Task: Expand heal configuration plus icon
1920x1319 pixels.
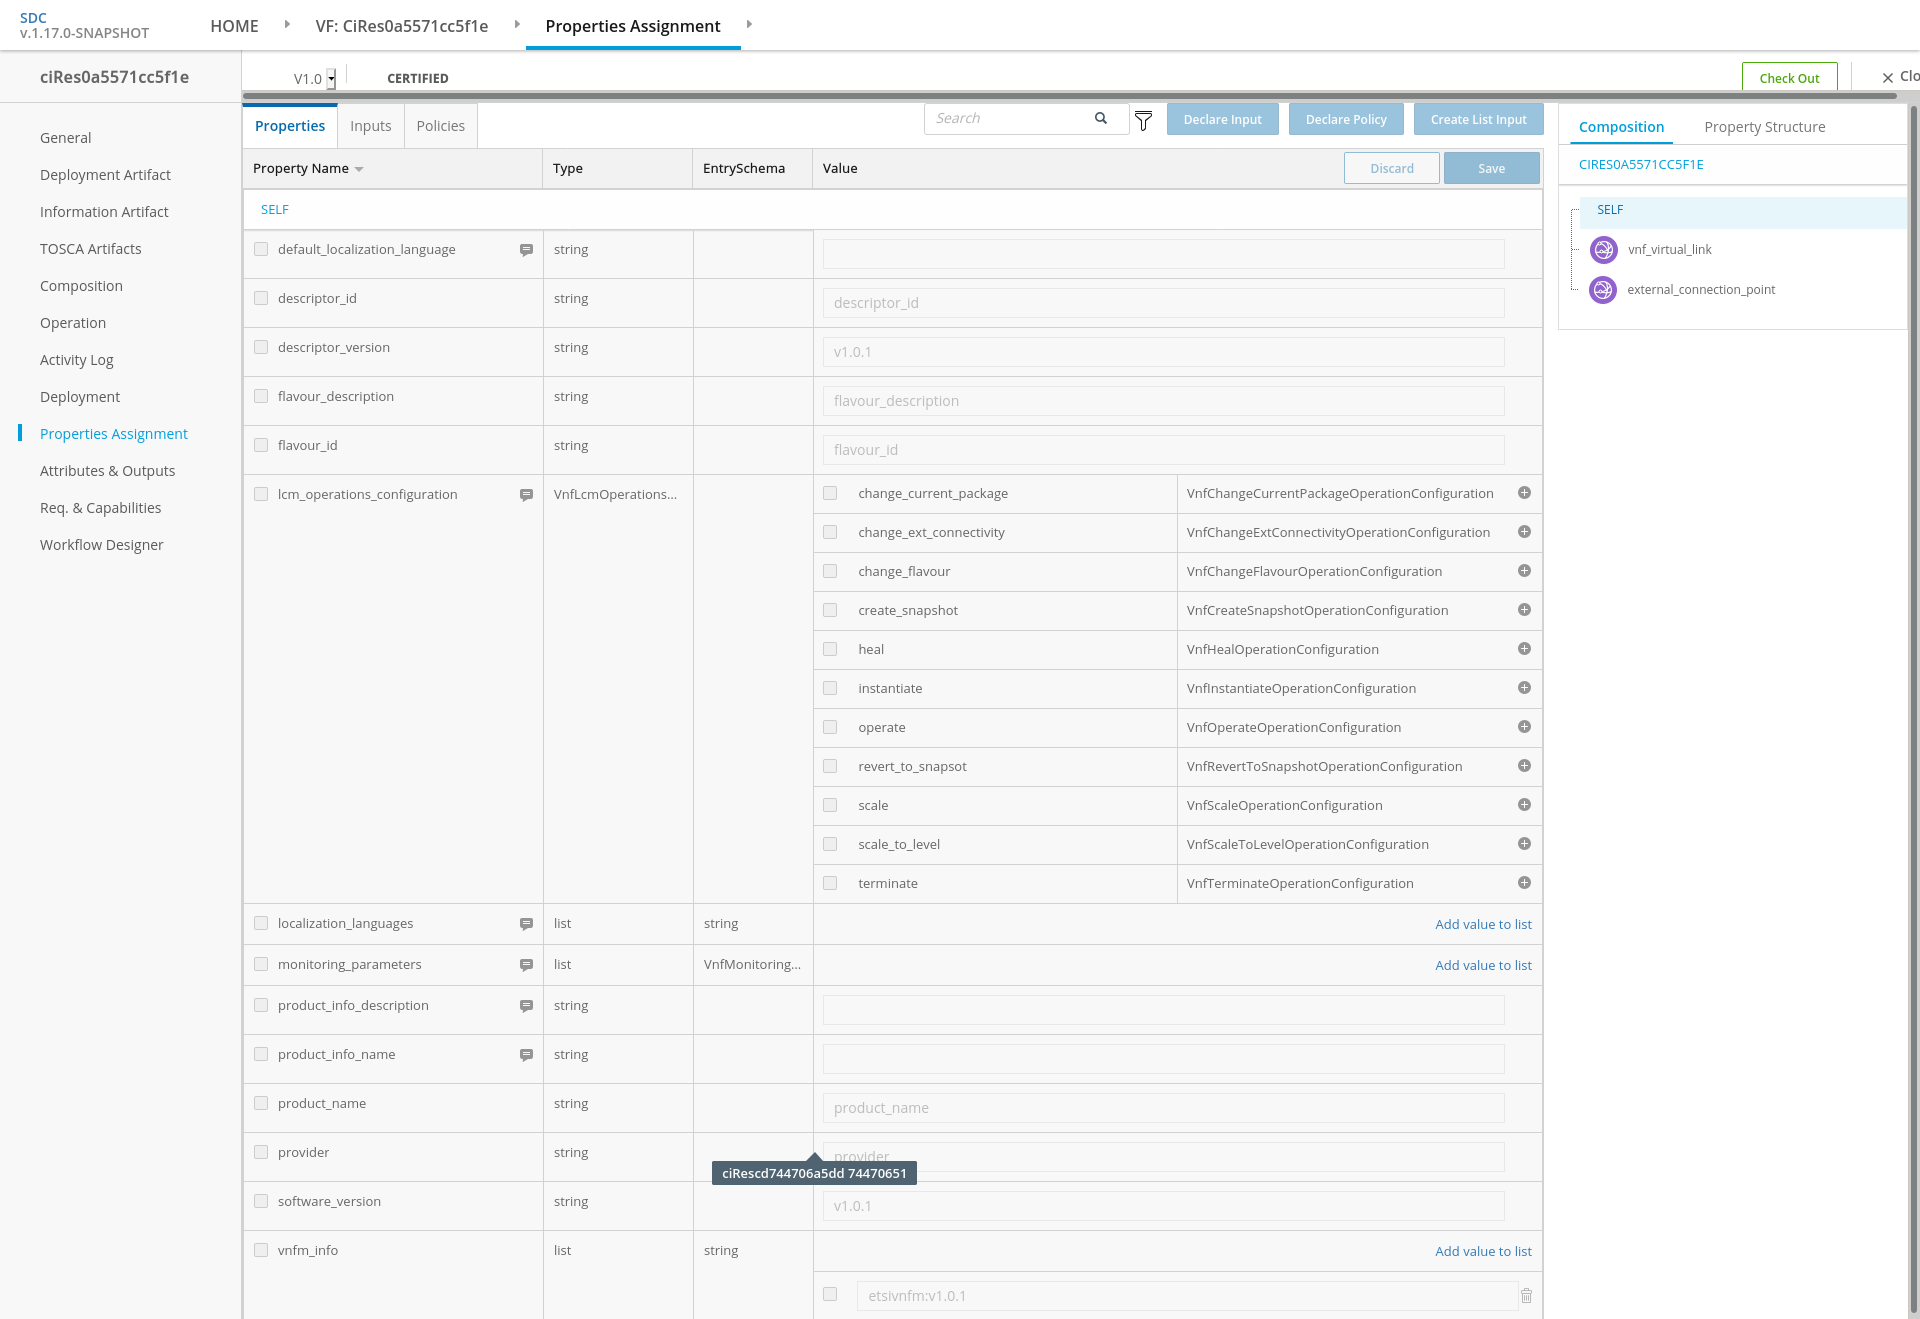Action: click(1524, 649)
